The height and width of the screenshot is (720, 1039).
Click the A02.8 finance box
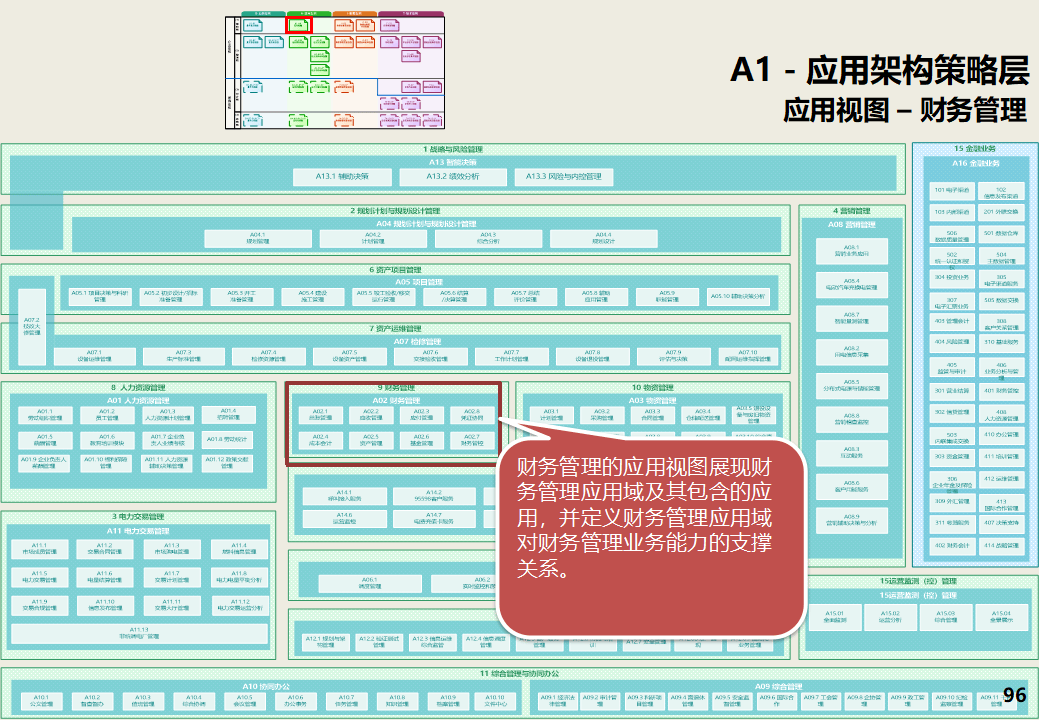[472, 415]
